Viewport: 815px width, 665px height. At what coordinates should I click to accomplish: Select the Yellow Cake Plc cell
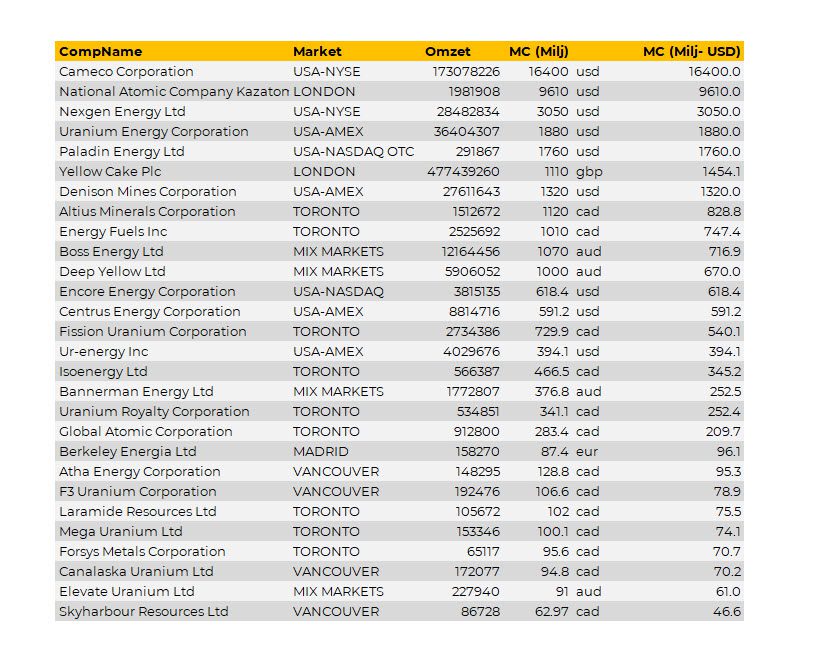[x=110, y=172]
